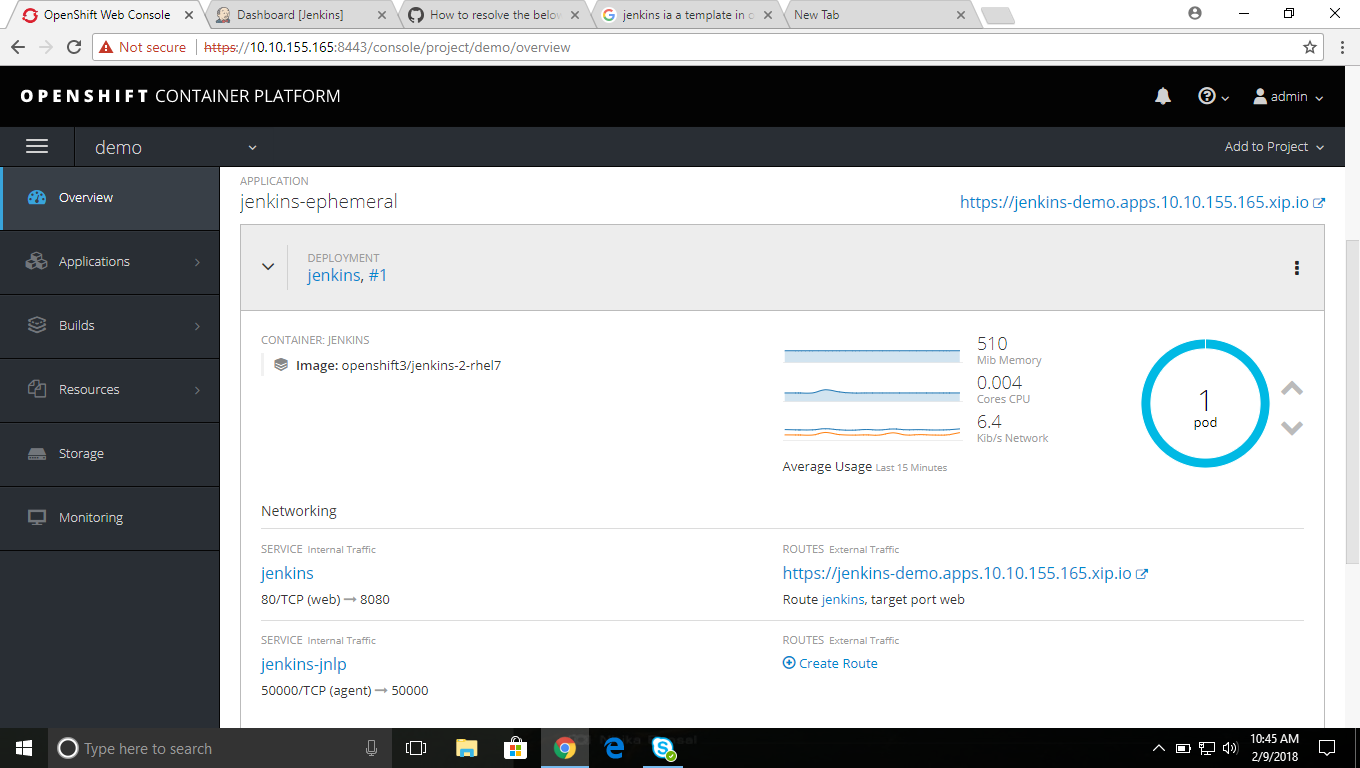
Task: Select Monitoring in the sidebar
Action: click(x=90, y=517)
